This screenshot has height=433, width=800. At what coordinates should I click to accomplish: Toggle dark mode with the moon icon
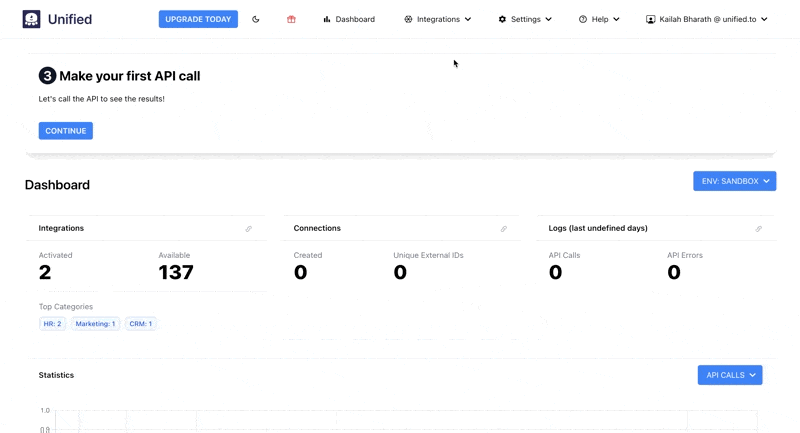tap(256, 19)
